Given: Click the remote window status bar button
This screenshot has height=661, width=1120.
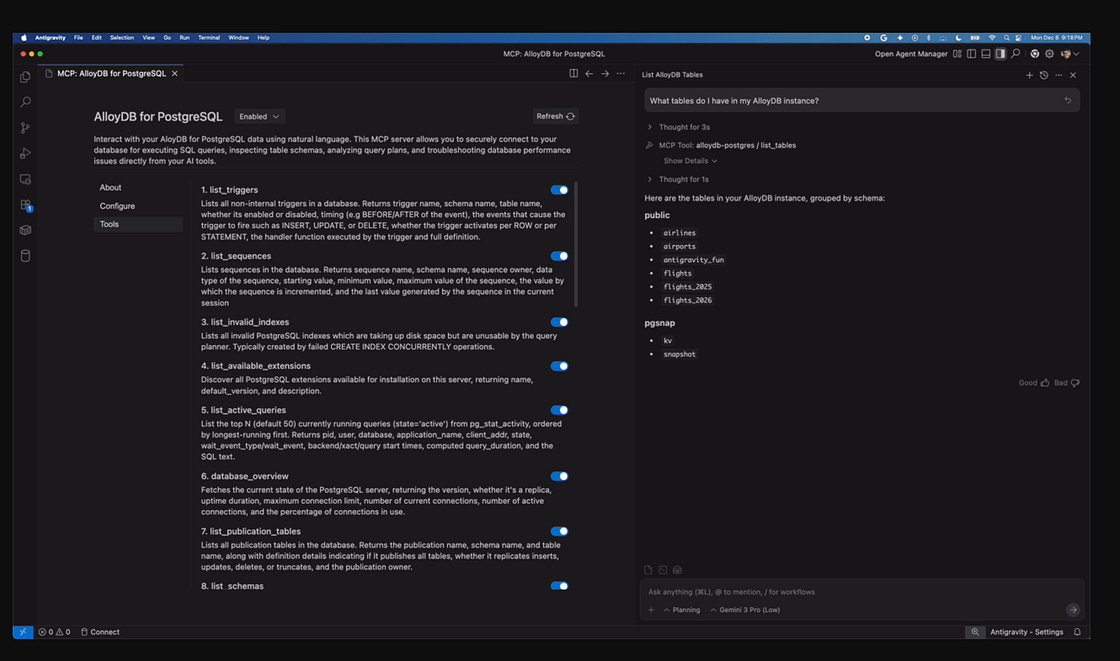Looking at the screenshot, I should click(23, 632).
